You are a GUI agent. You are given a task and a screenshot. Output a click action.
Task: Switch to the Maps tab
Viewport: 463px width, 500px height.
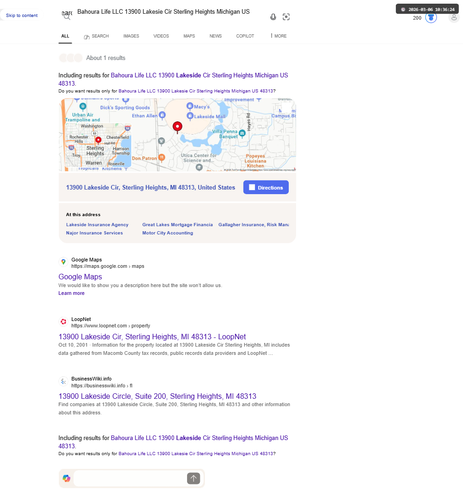pyautogui.click(x=189, y=36)
